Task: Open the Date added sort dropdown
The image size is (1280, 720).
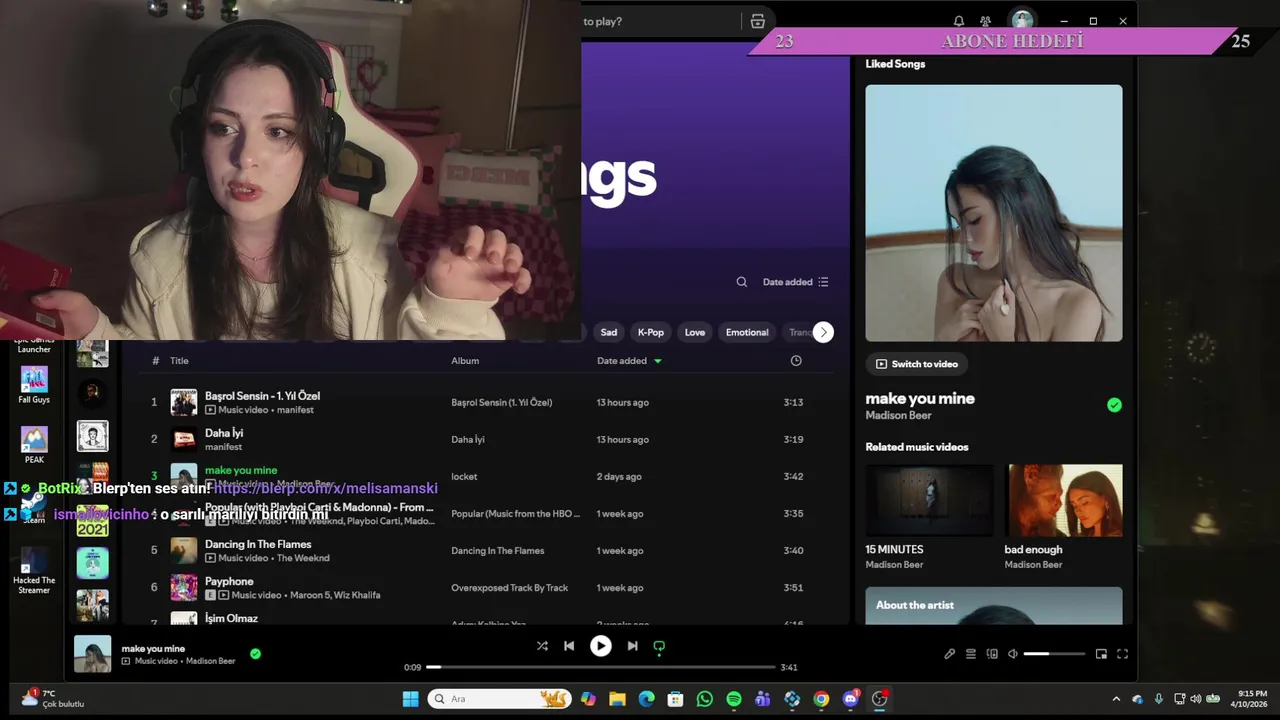Action: pyautogui.click(x=796, y=282)
